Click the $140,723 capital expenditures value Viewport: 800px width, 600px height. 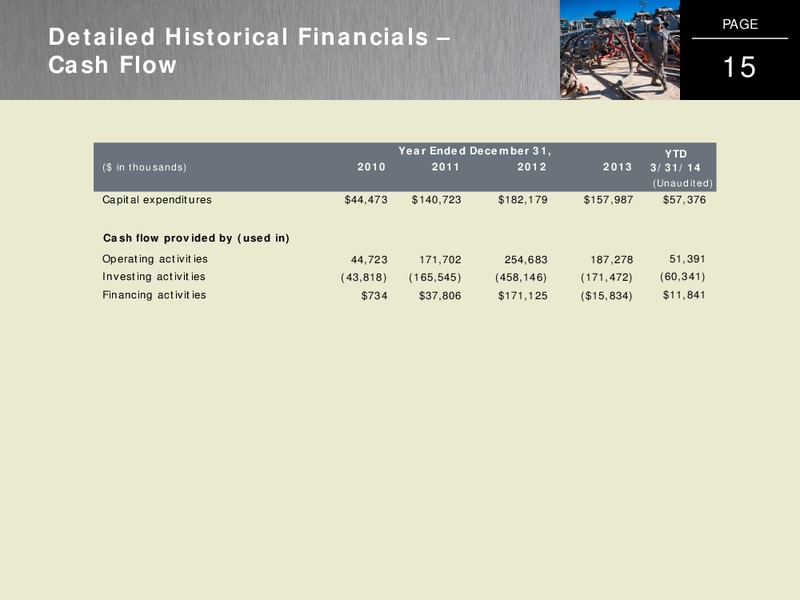tap(436, 200)
